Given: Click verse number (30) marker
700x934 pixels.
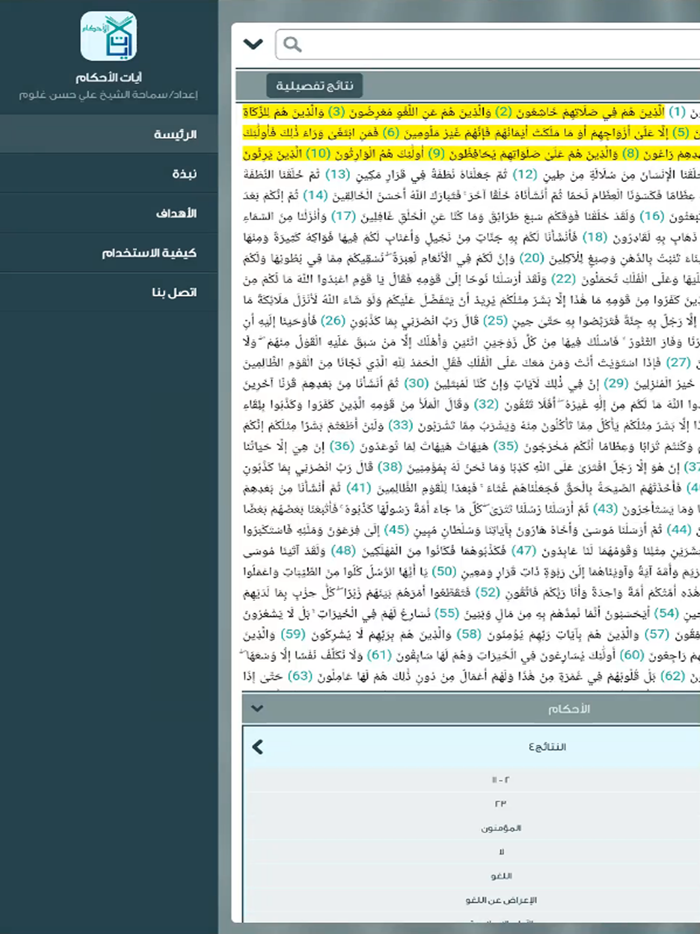Looking at the screenshot, I should point(417,383).
